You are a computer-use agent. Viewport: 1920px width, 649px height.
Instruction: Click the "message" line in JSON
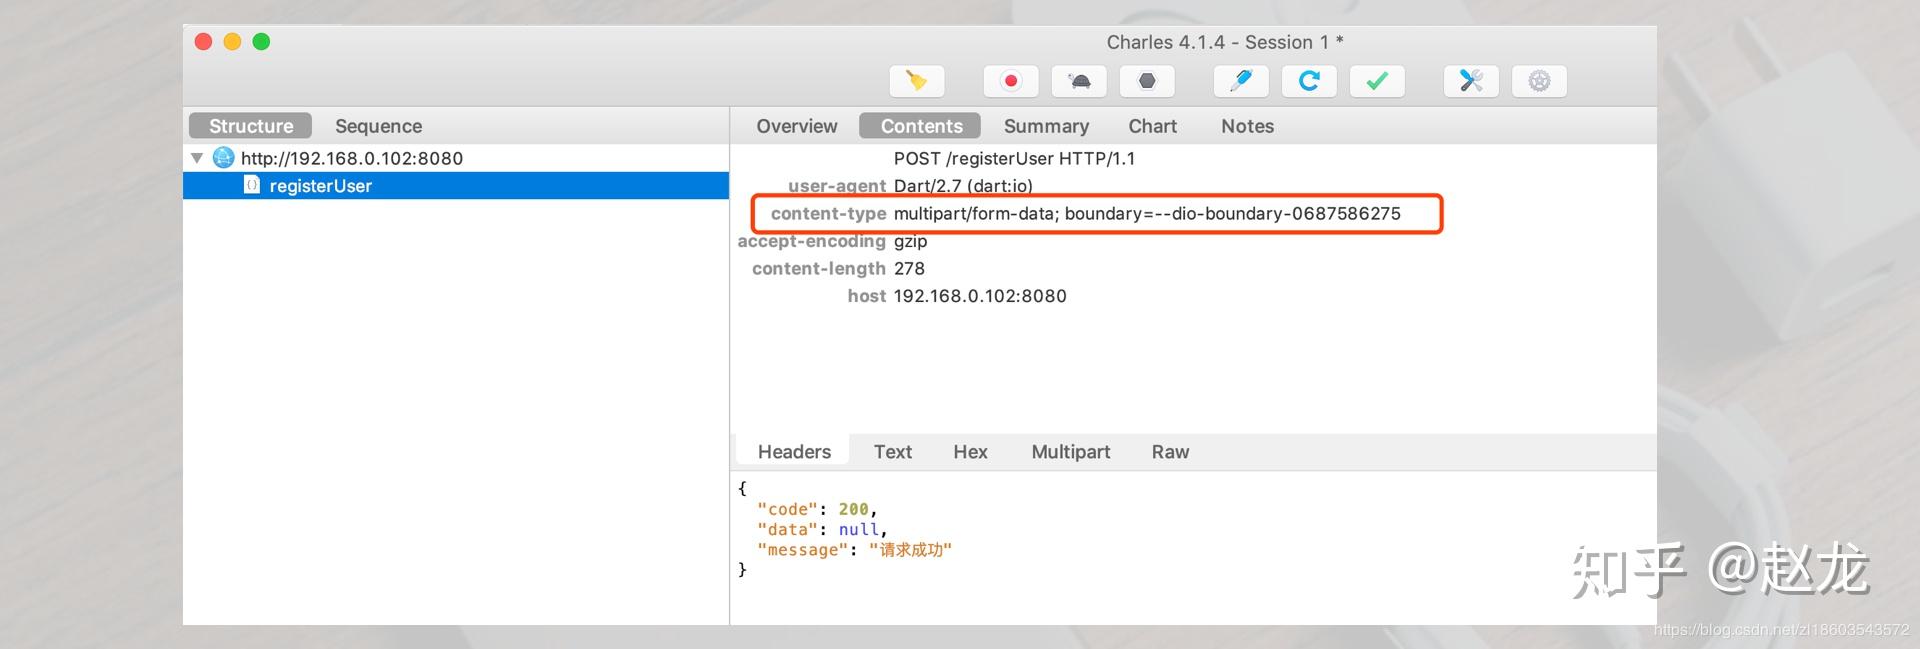[x=854, y=549]
